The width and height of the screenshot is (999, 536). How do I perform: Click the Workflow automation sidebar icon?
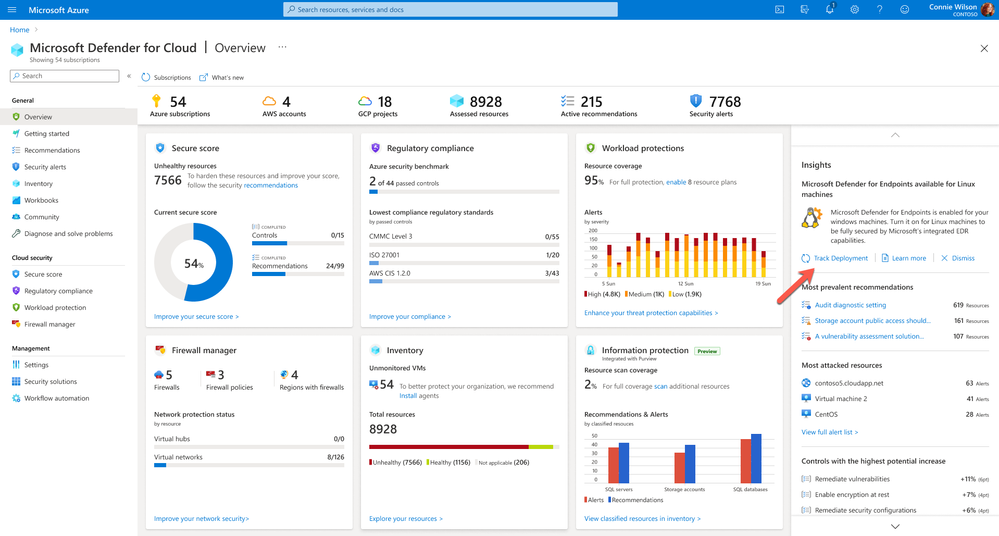(x=16, y=398)
